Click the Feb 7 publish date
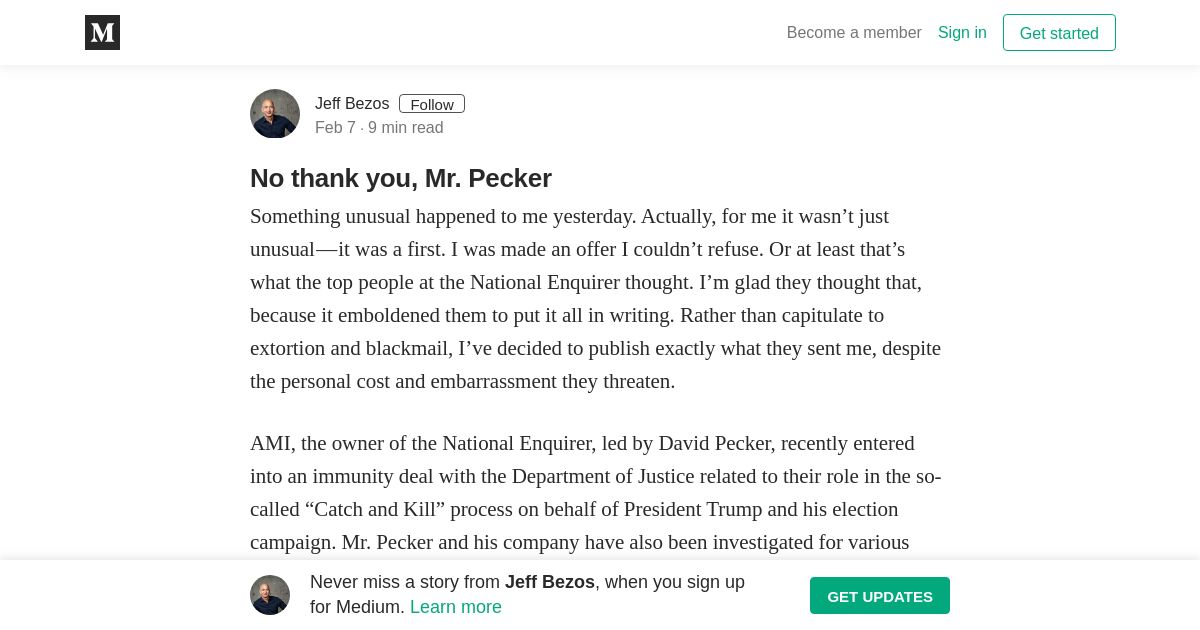This screenshot has height=630, width=1200. coord(335,128)
